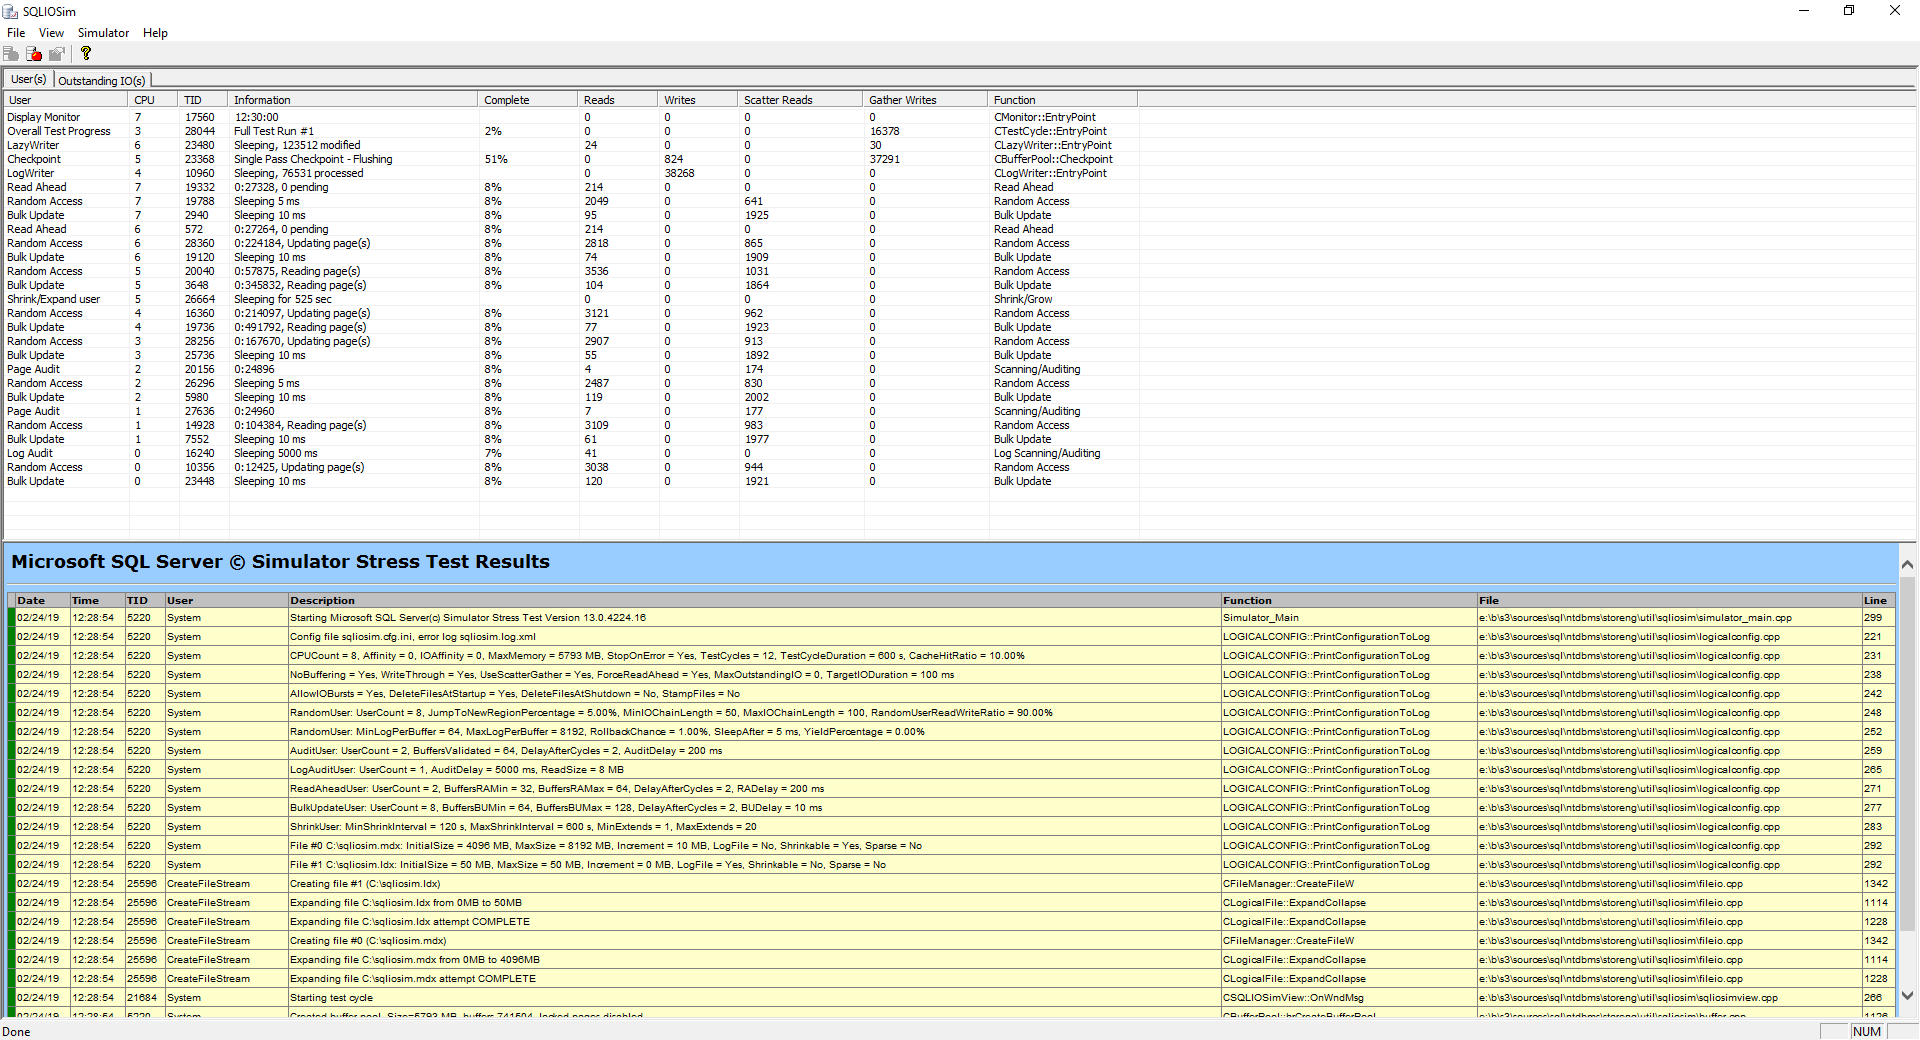Click the Information column header
Viewport: 1920px width, 1040px height.
(x=354, y=100)
